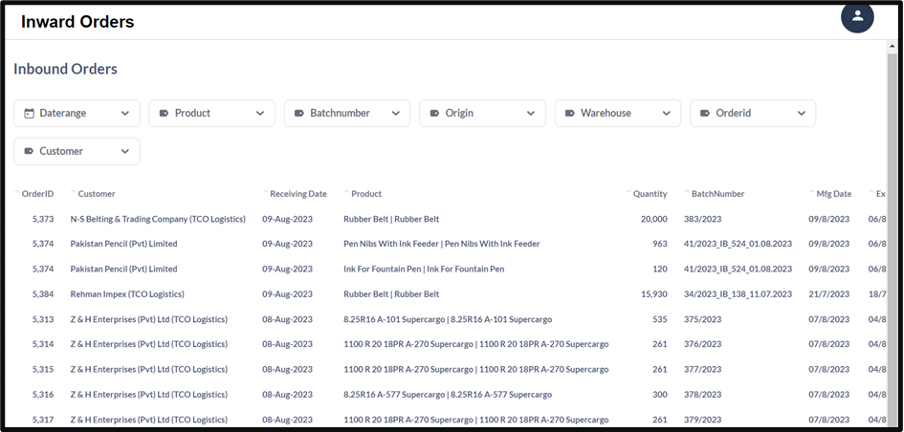Sort table by OrderID column header

[37, 194]
